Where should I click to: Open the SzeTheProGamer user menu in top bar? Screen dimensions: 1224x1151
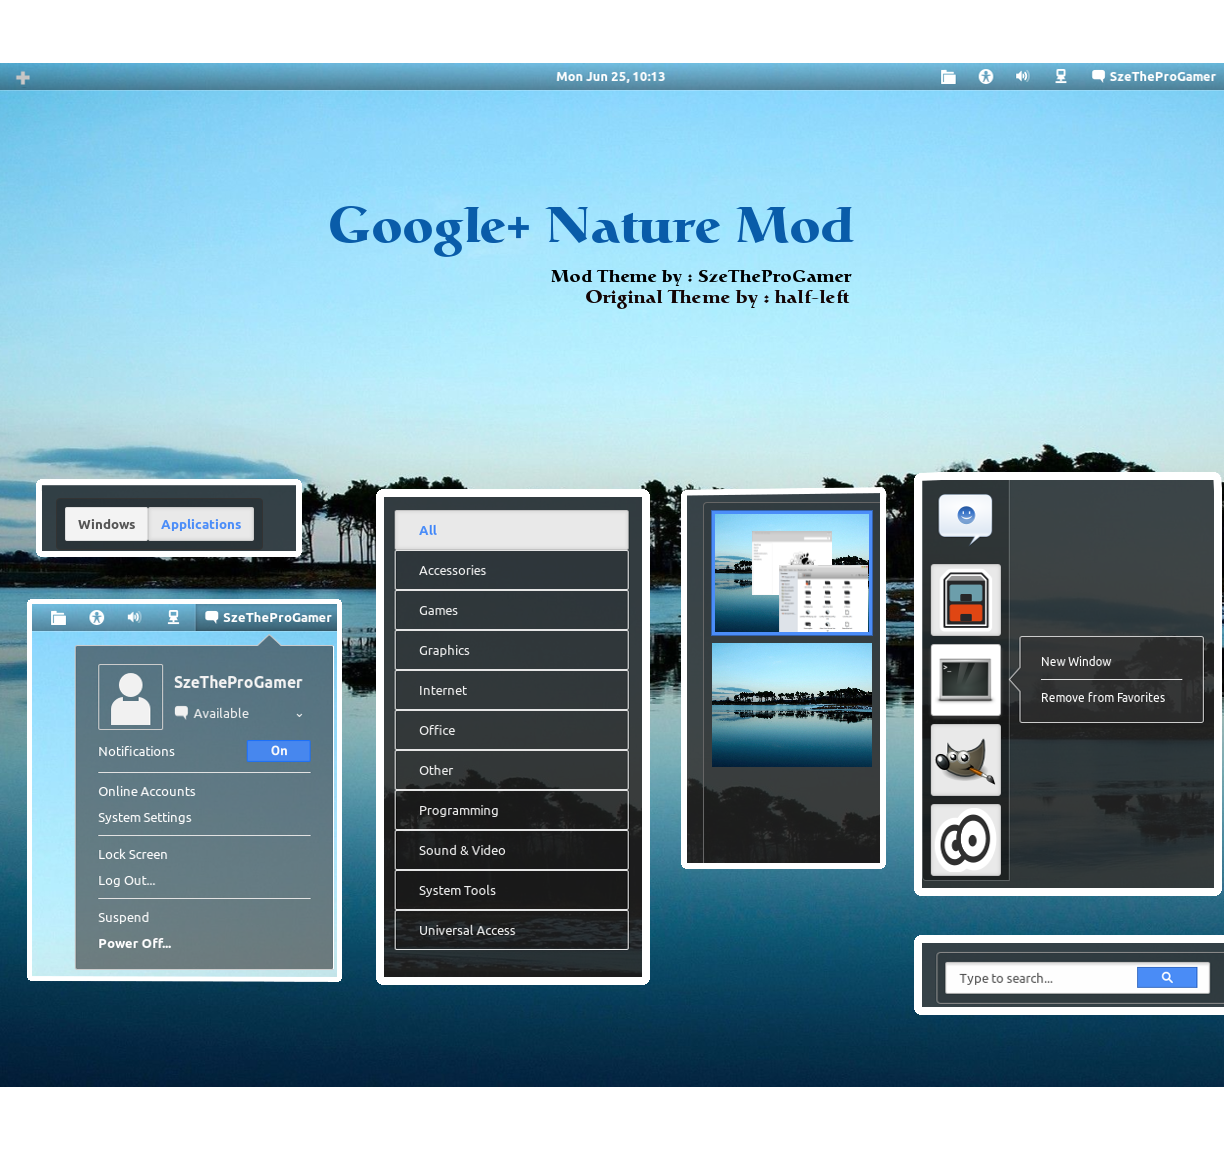tap(1153, 76)
